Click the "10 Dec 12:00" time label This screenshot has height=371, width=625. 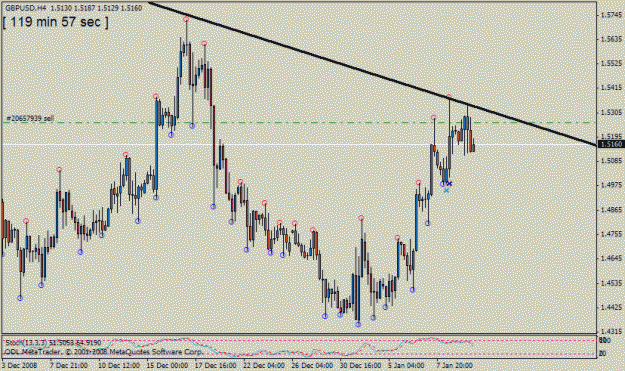[x=119, y=365]
